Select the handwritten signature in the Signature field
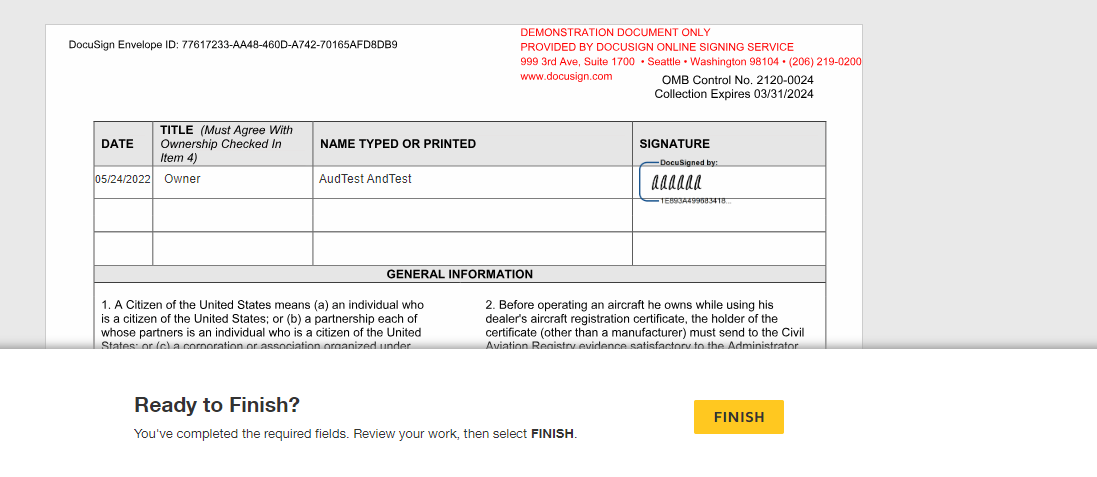1097x477 pixels. pos(676,183)
